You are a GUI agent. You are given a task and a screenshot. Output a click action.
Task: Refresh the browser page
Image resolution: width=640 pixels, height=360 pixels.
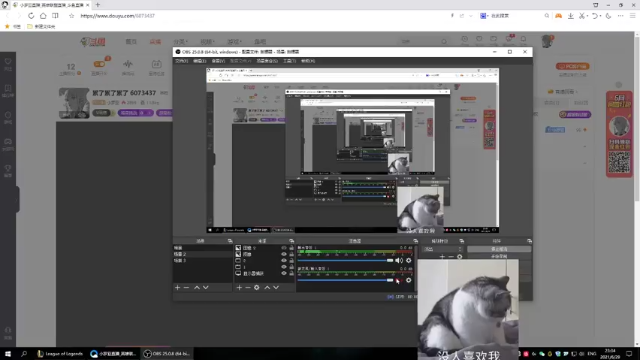click(31, 16)
